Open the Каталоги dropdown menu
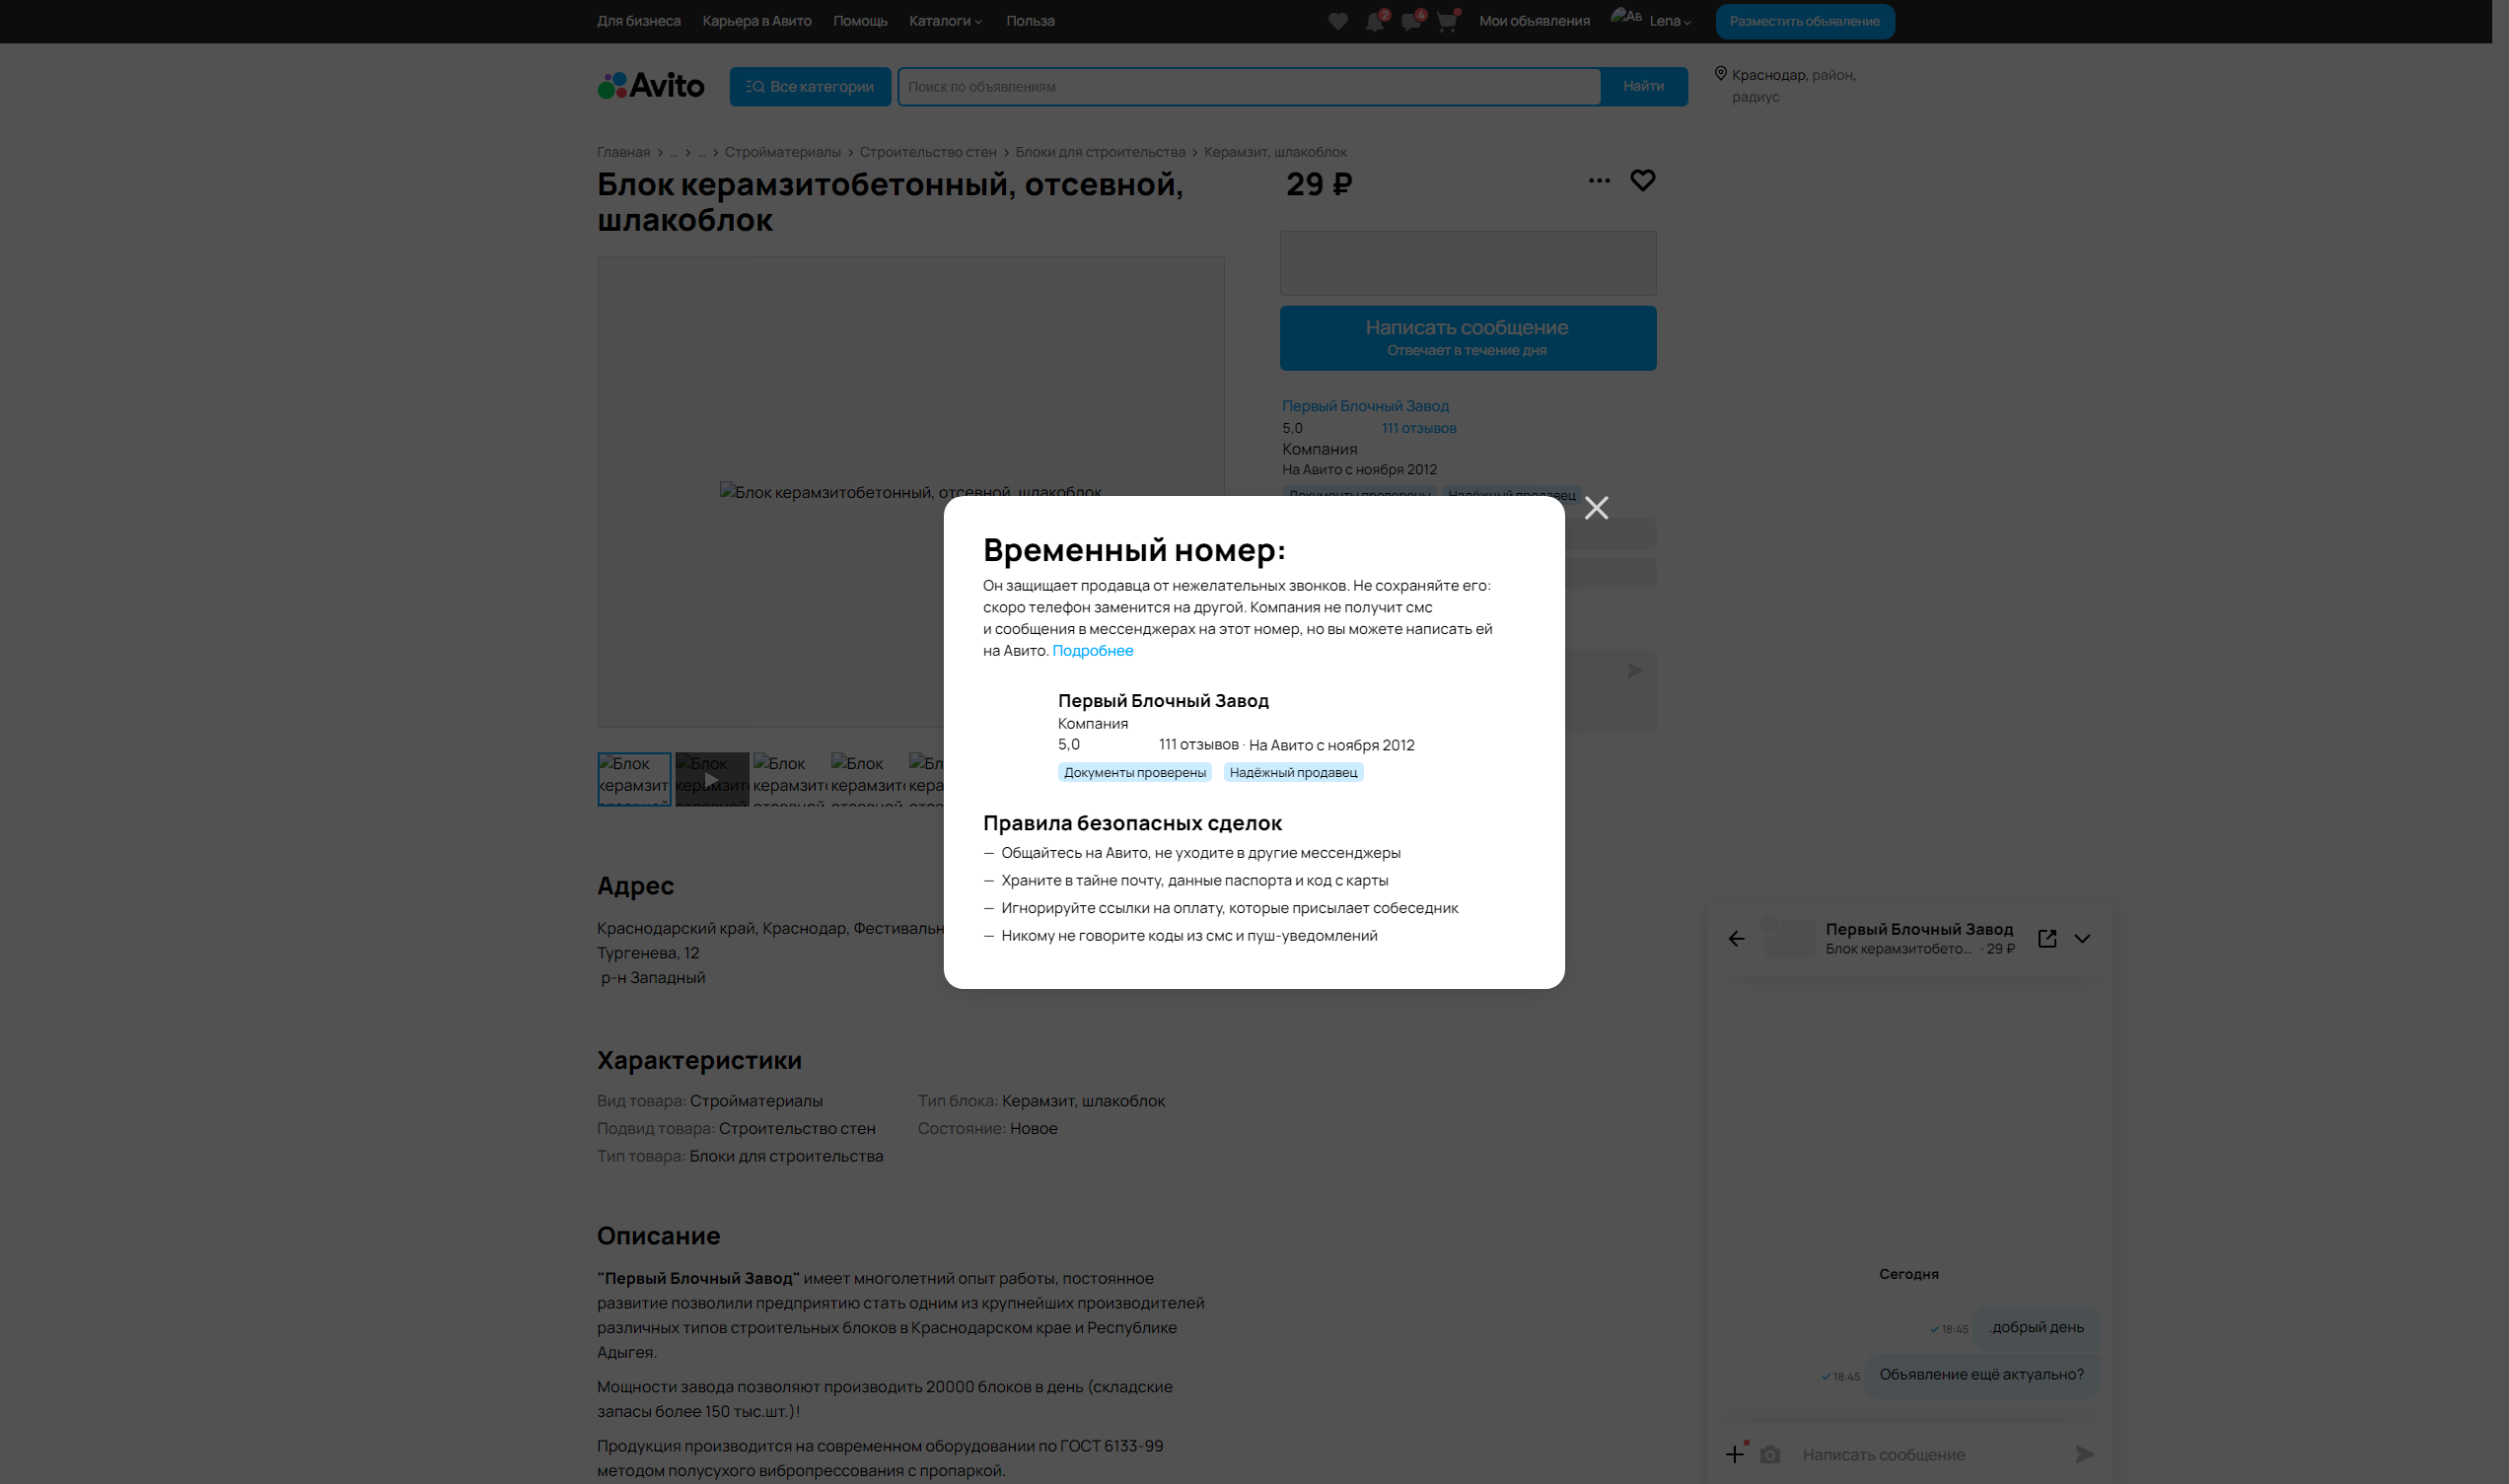 coord(945,21)
